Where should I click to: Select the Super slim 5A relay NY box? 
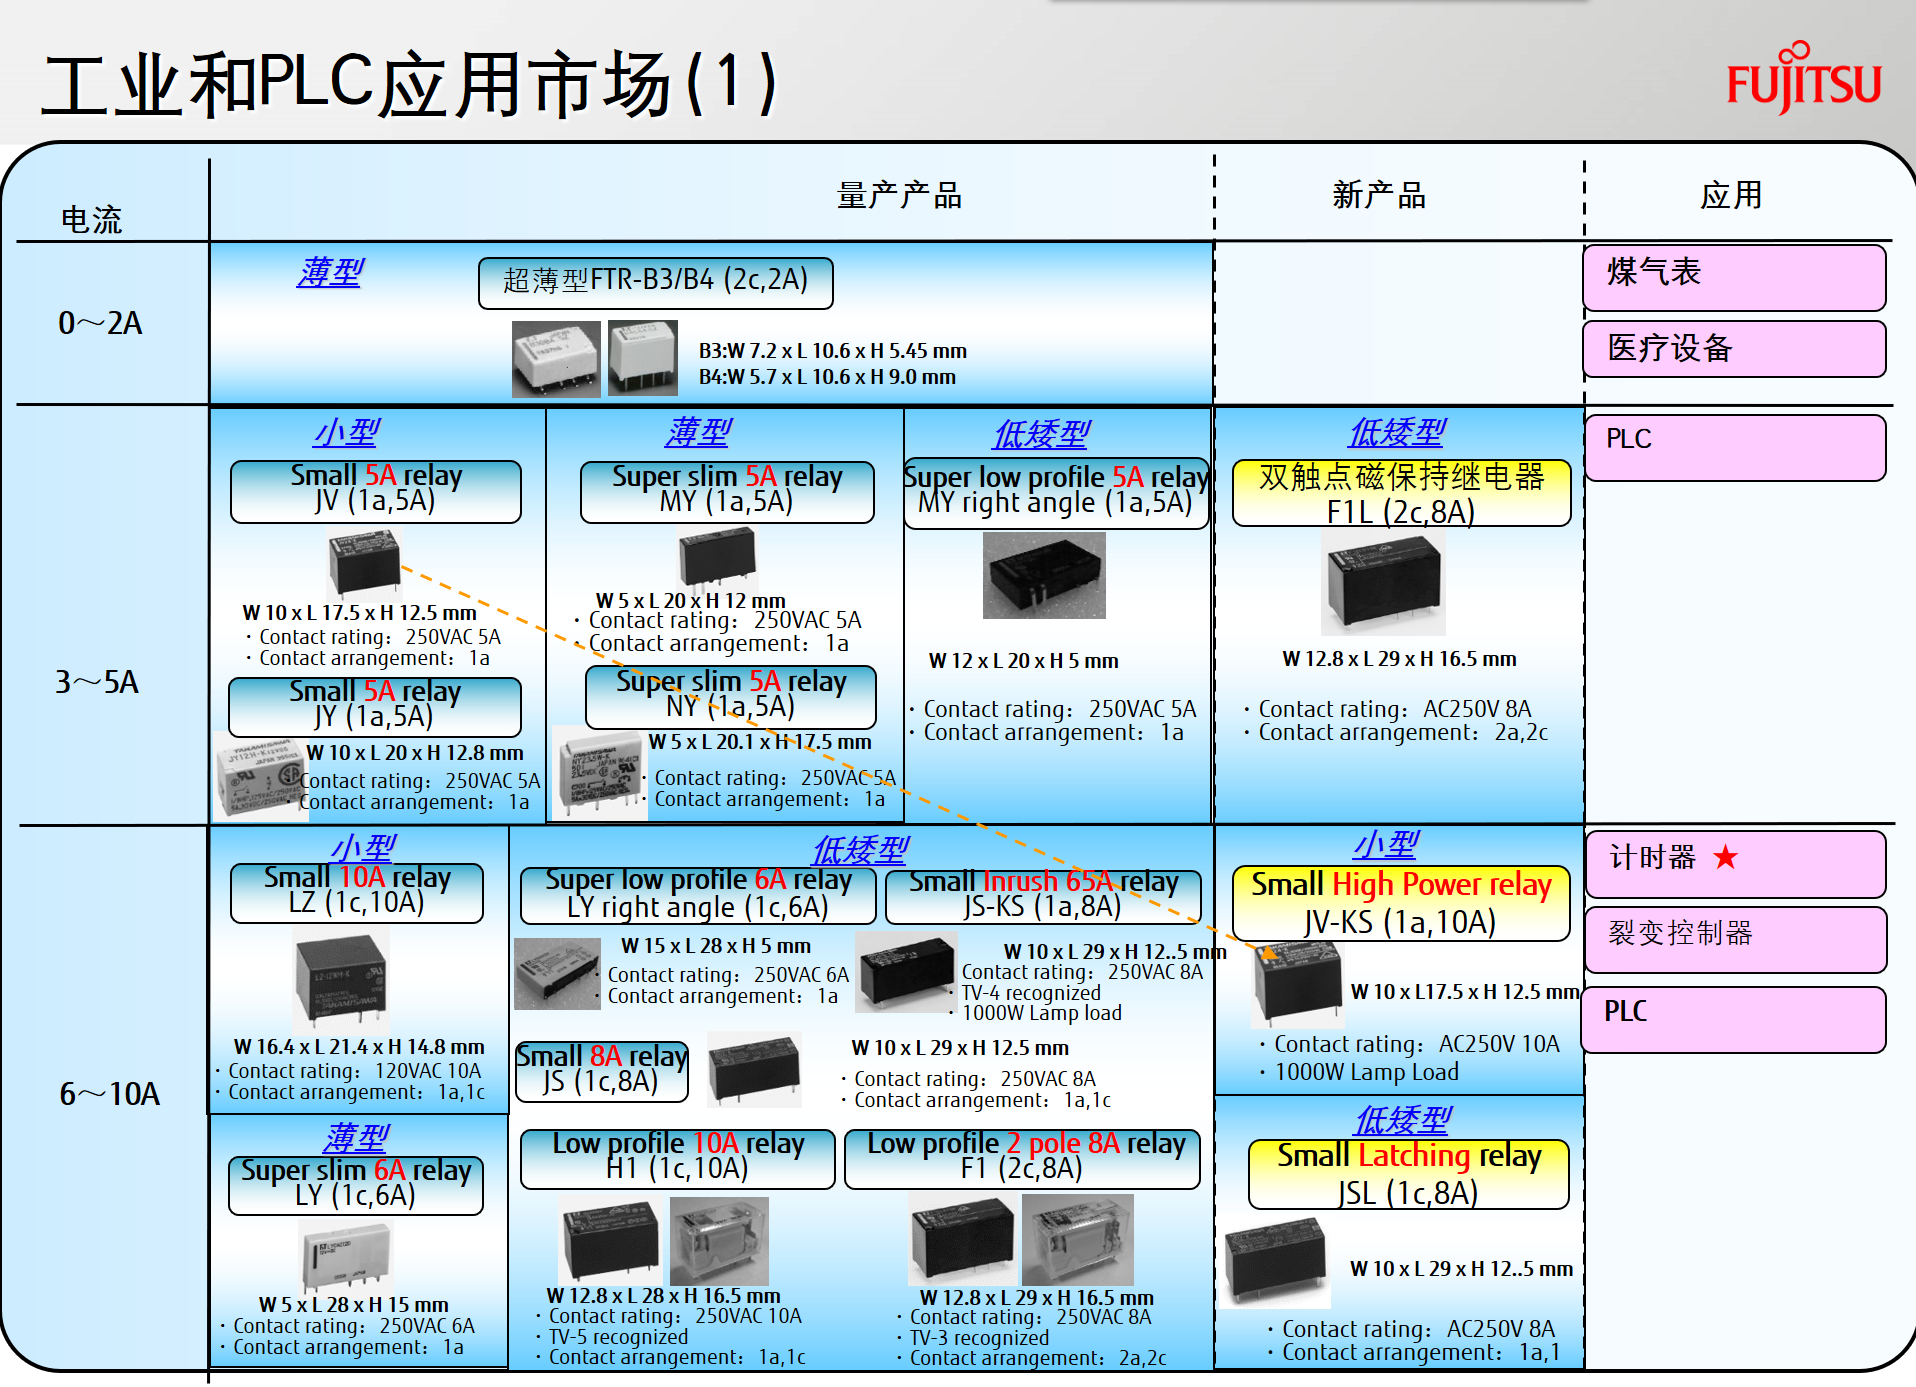tap(731, 697)
